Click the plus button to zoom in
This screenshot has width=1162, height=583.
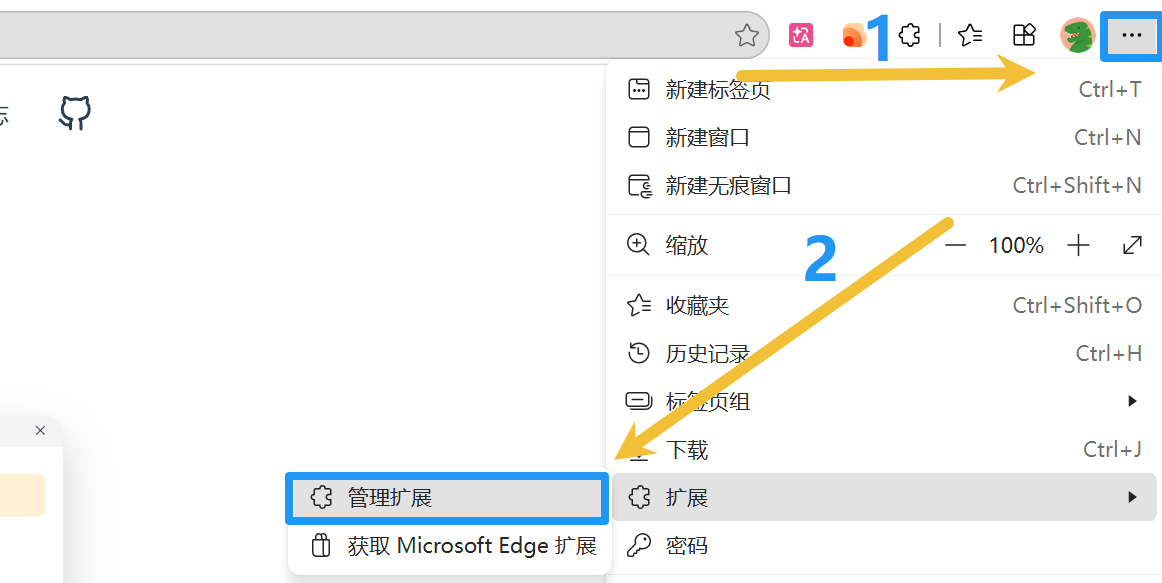pyautogui.click(x=1078, y=244)
